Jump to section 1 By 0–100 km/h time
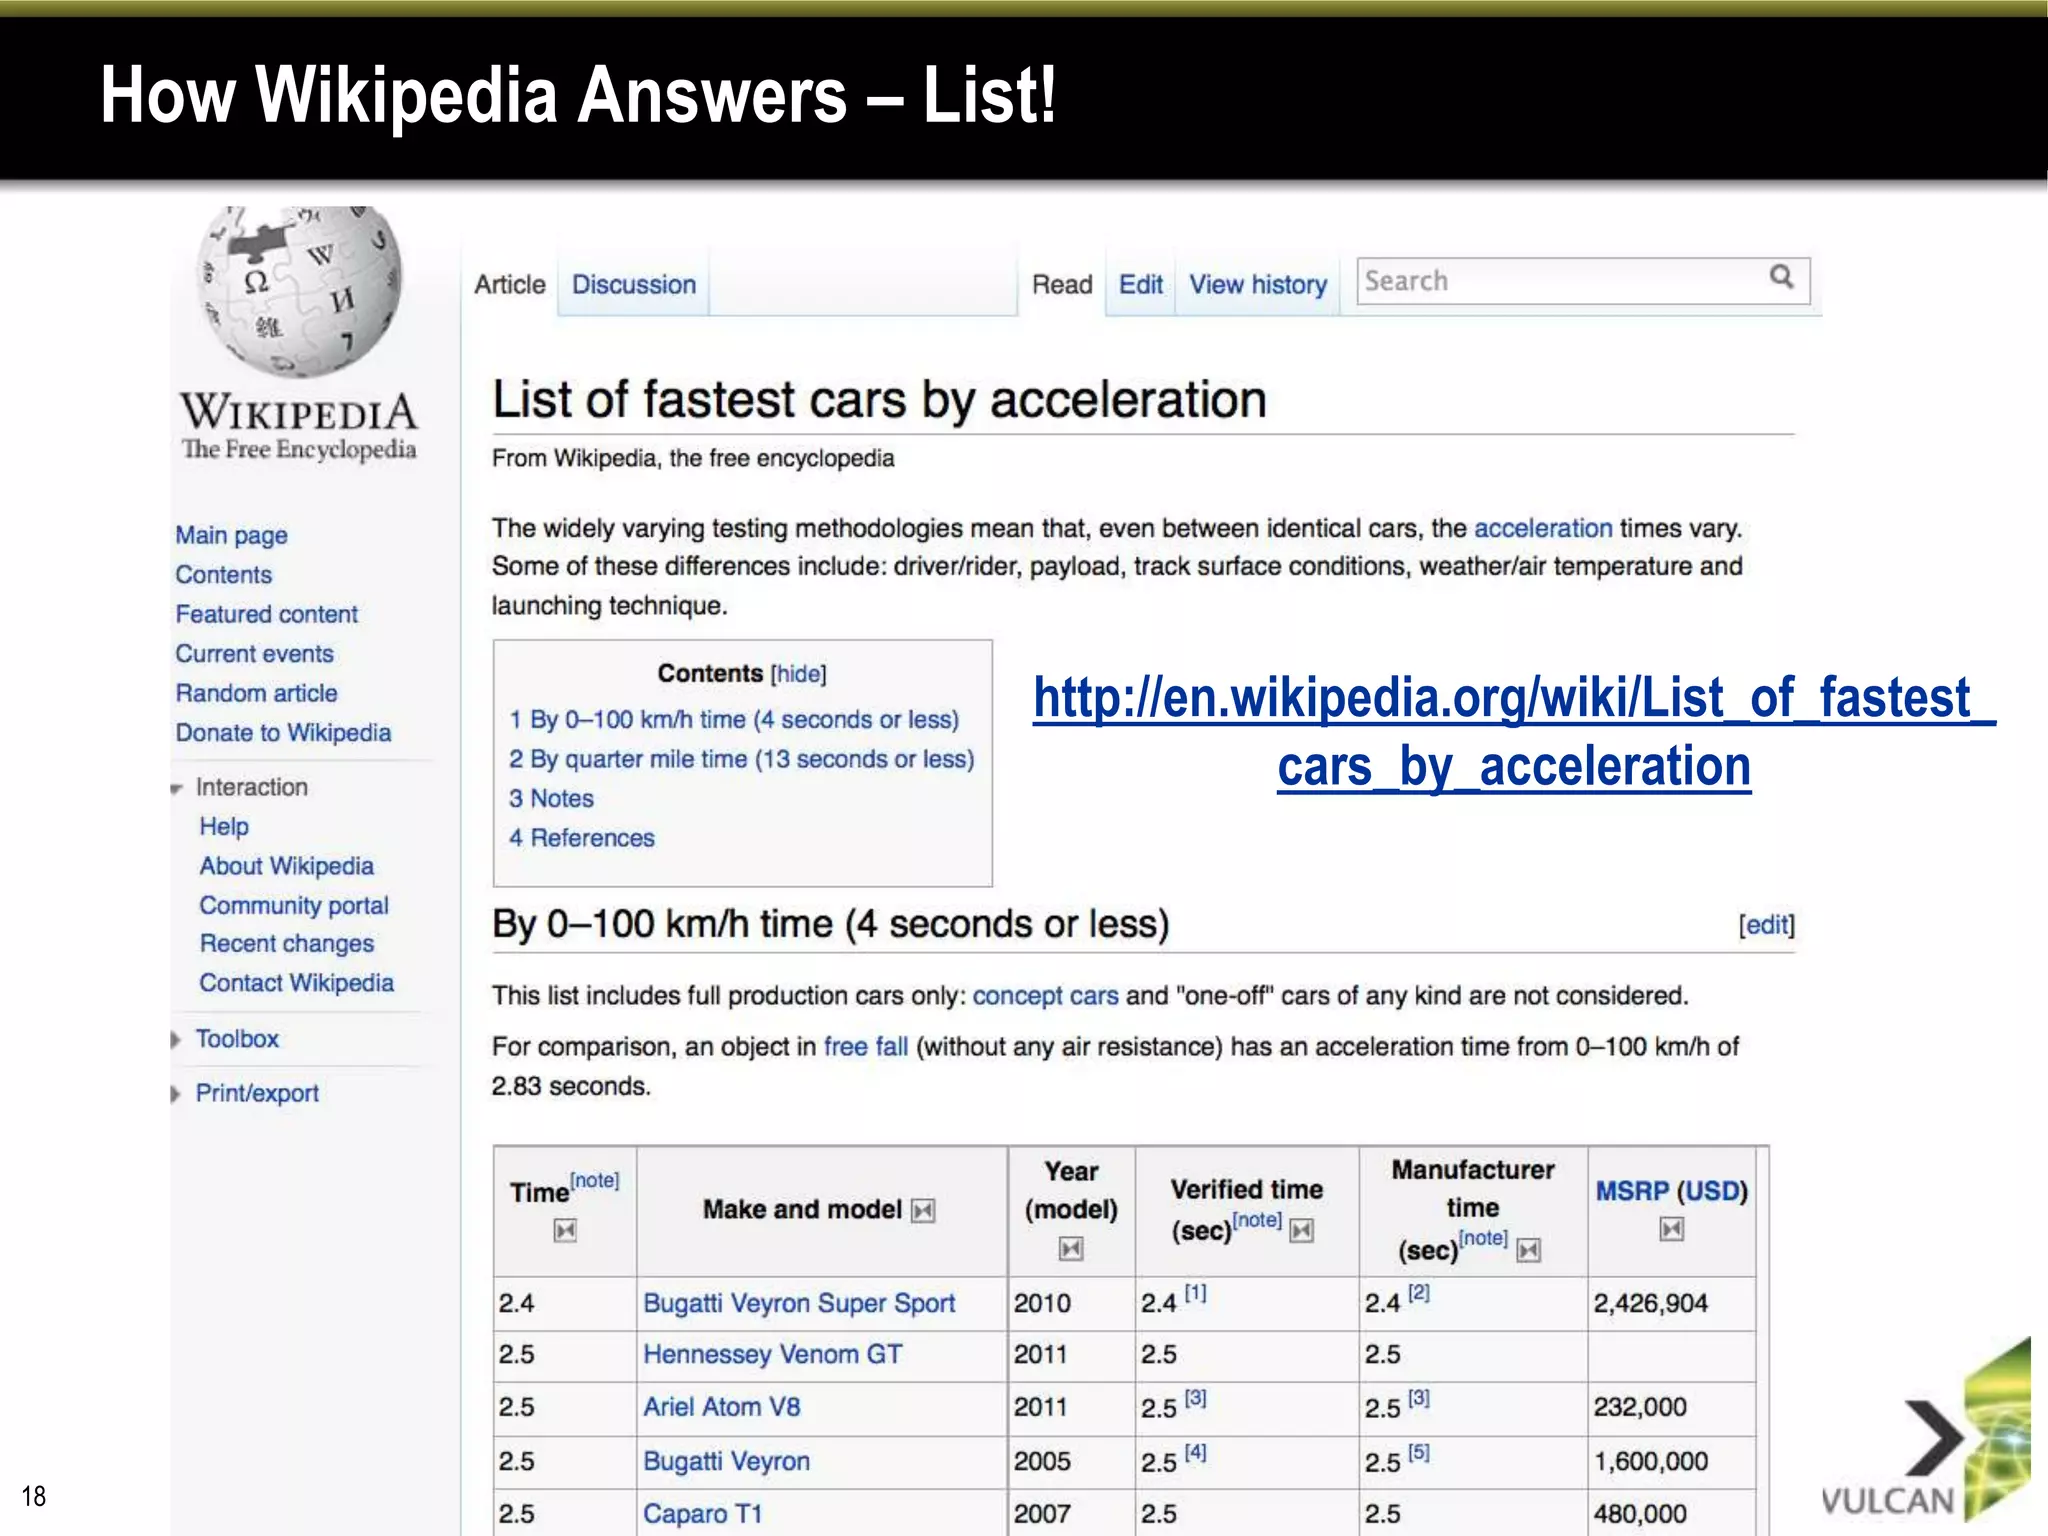2048x1536 pixels. 734,720
